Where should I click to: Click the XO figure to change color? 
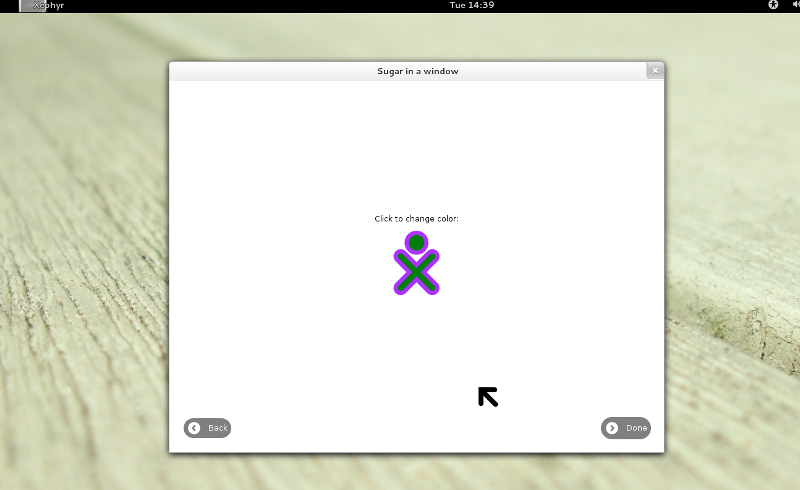(416, 264)
